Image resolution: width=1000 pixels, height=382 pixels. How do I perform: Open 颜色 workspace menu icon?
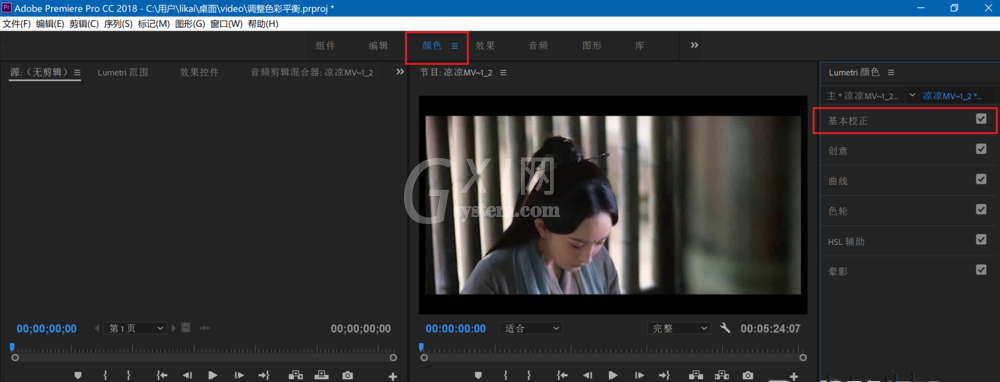(455, 46)
